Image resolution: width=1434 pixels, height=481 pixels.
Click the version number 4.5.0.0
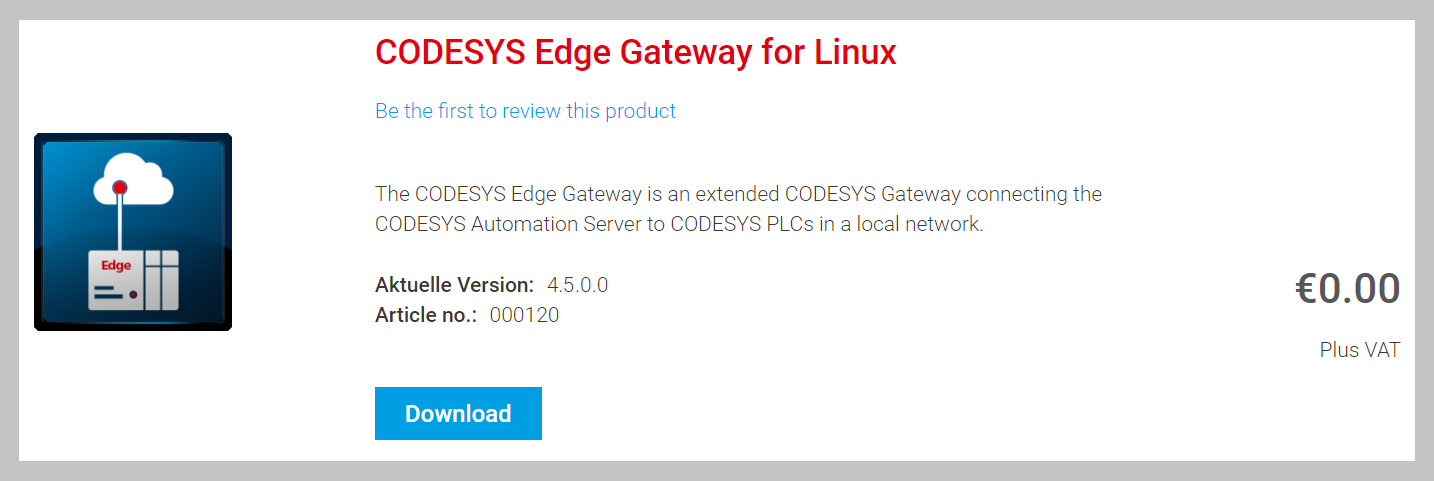coord(577,285)
